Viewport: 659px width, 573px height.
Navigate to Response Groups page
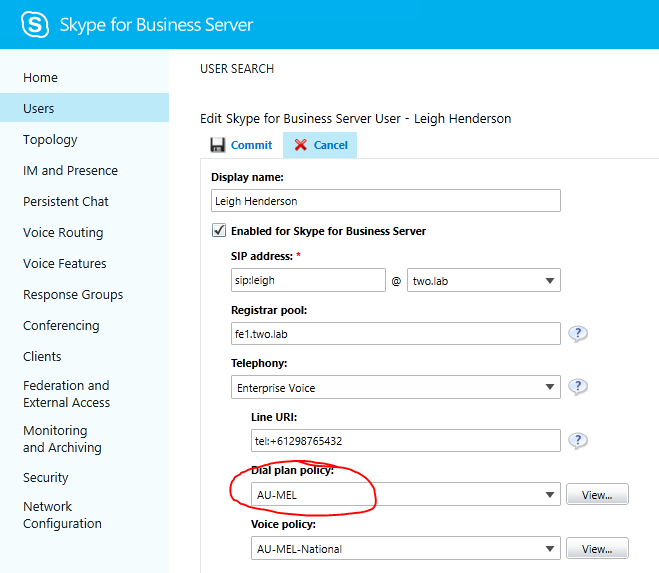click(x=73, y=295)
